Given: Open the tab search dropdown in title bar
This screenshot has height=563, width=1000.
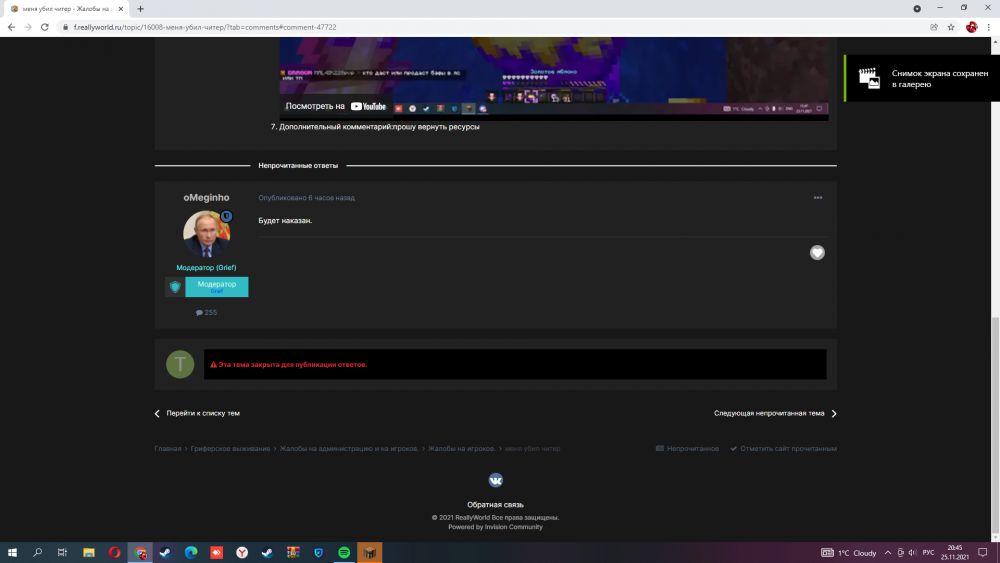Looking at the screenshot, I should click(x=917, y=8).
